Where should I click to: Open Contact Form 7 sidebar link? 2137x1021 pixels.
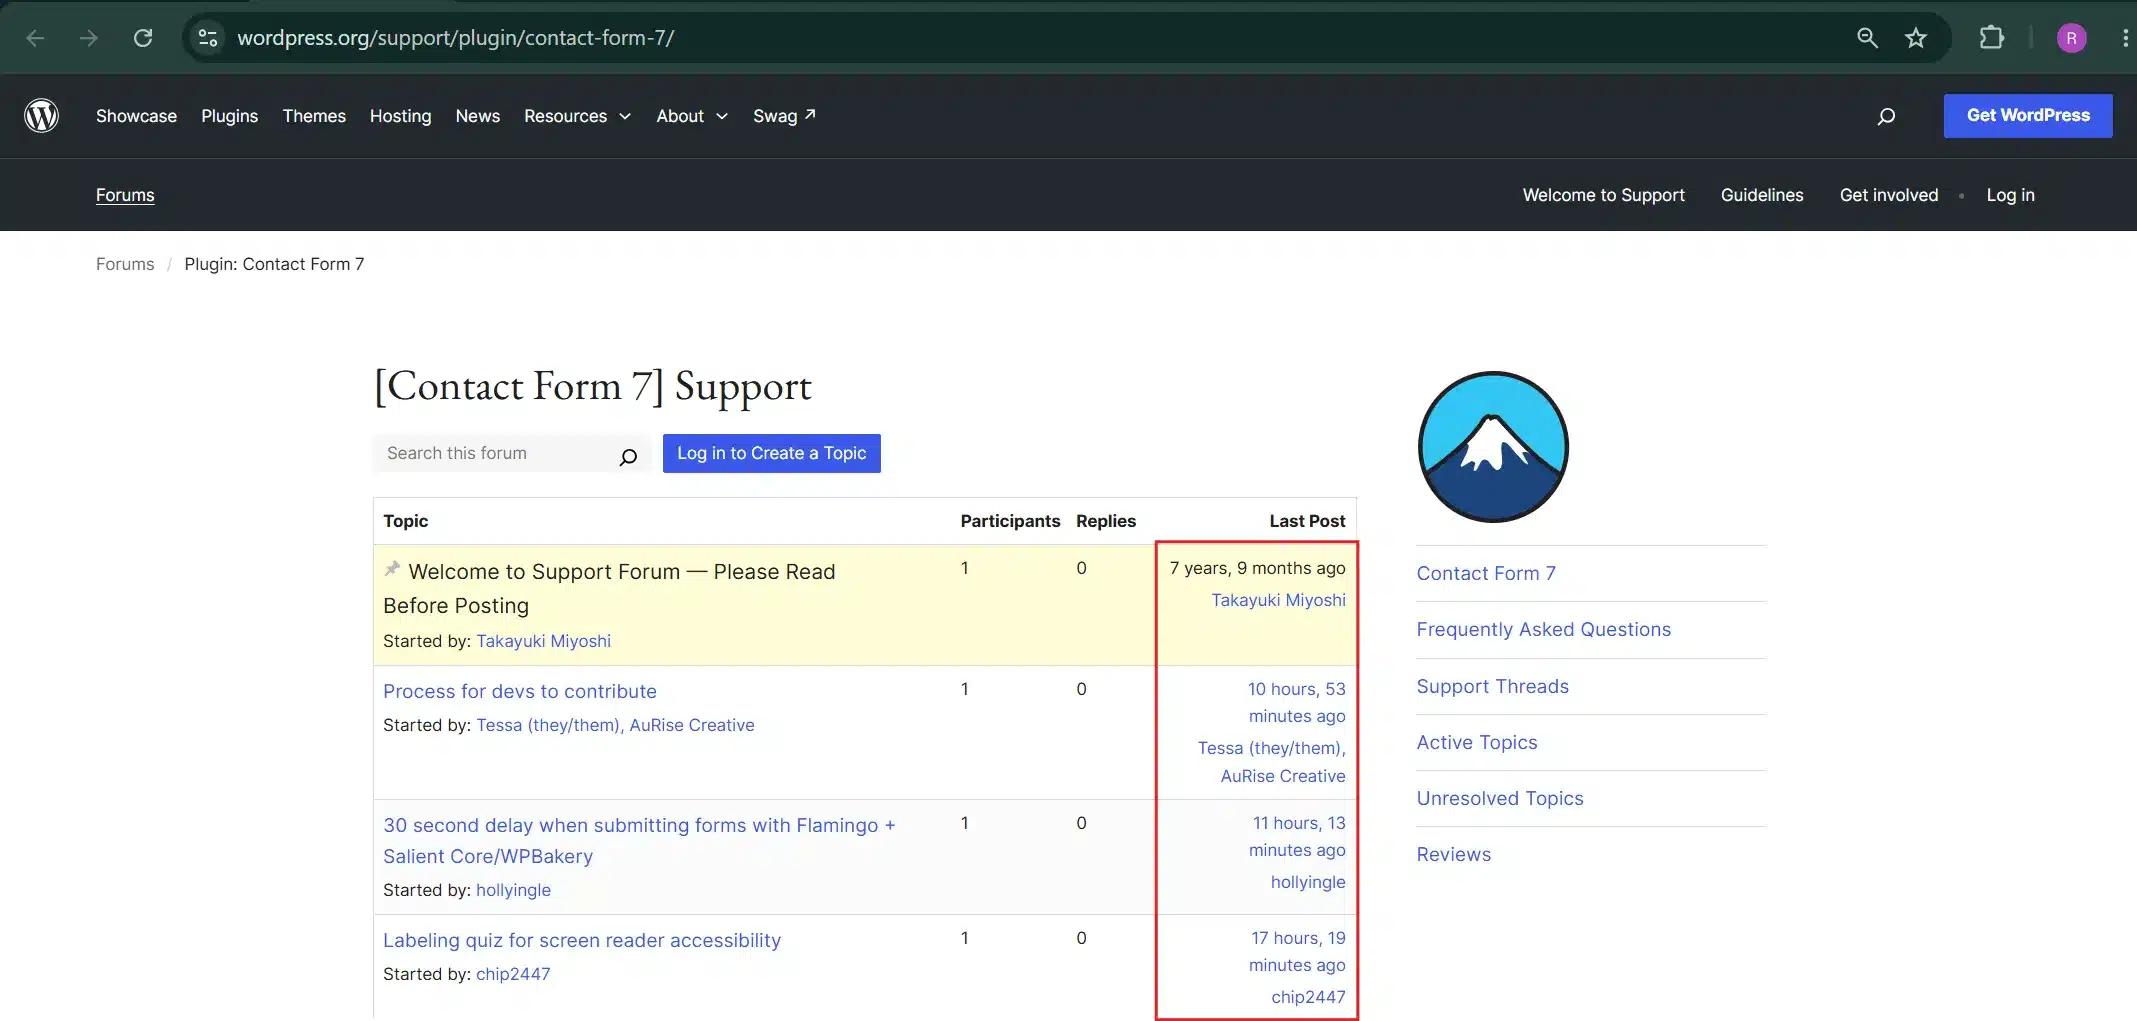(x=1486, y=573)
